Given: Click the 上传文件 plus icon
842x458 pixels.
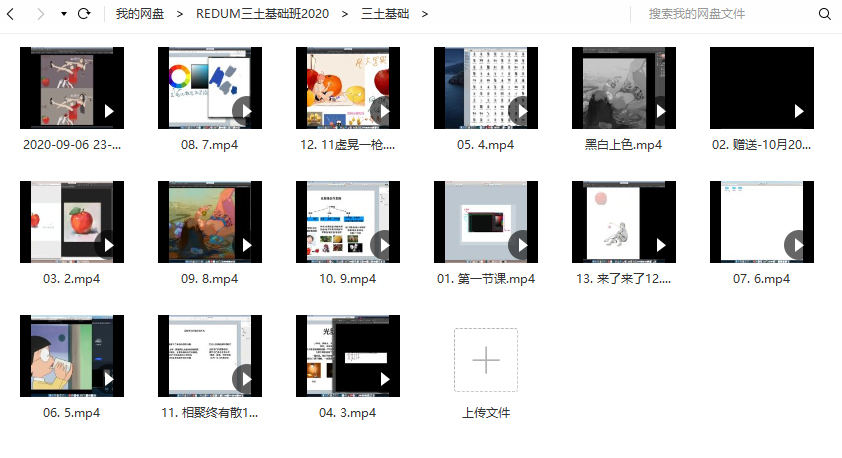Looking at the screenshot, I should [486, 359].
